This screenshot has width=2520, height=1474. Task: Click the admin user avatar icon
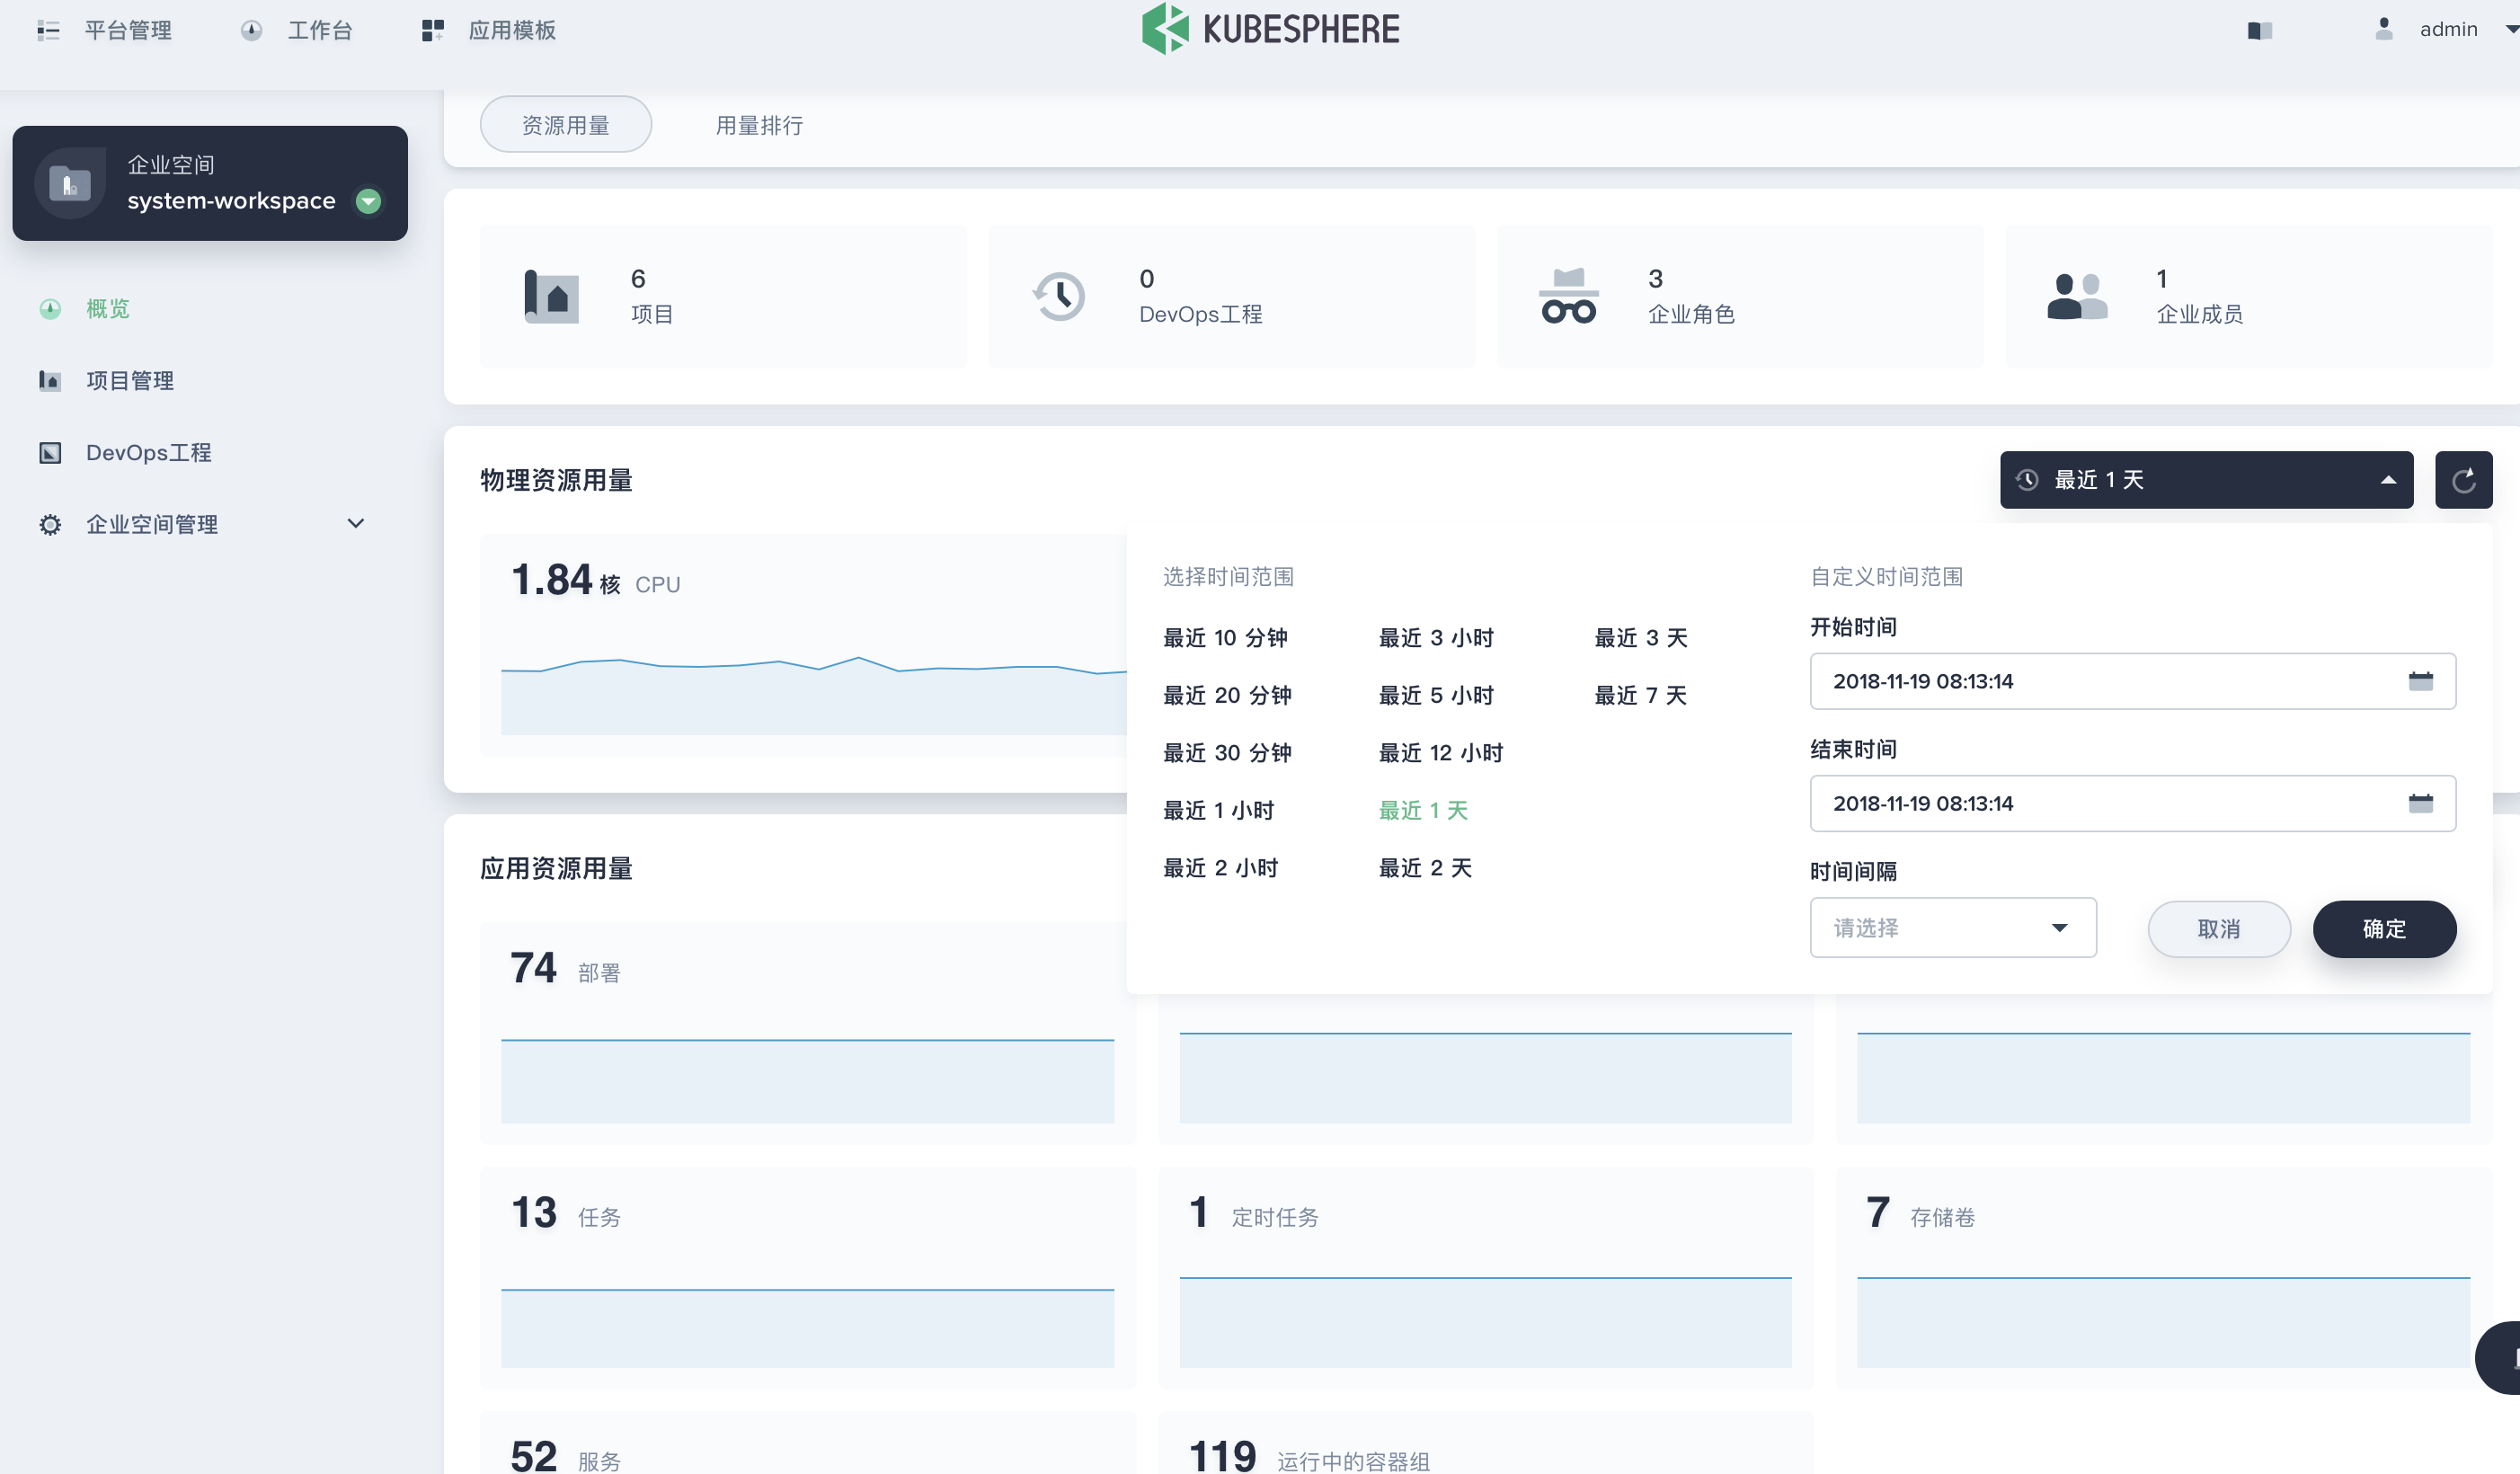click(x=2384, y=29)
